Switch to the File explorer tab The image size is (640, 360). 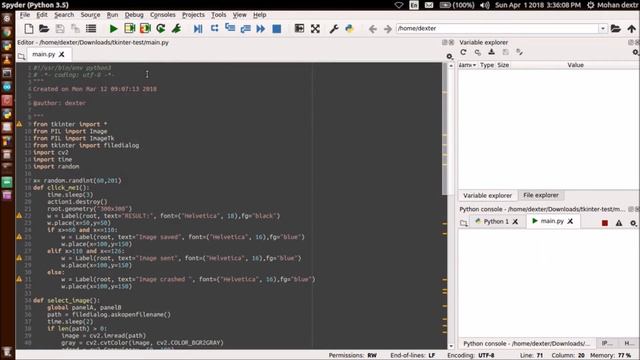tap(541, 195)
